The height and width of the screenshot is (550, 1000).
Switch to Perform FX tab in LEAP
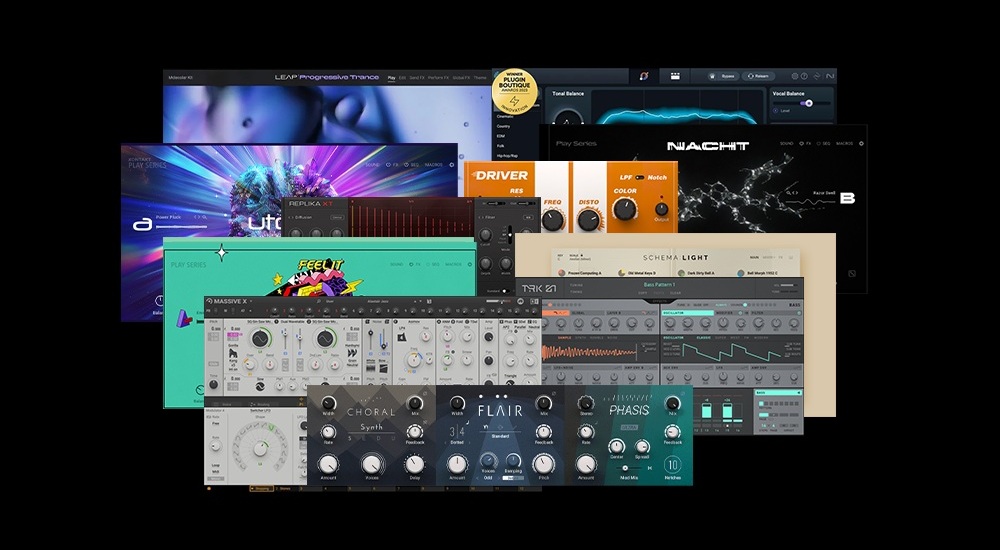pyautogui.click(x=439, y=77)
